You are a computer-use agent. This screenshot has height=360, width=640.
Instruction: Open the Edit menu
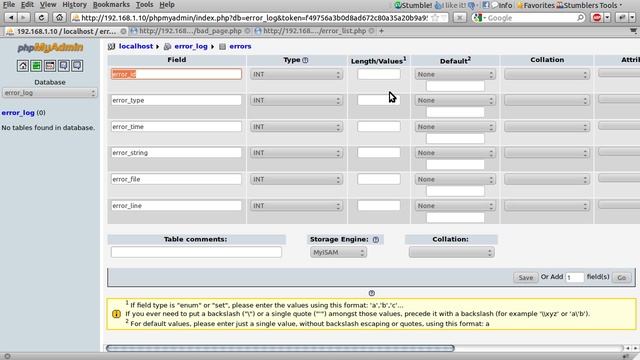tap(27, 5)
